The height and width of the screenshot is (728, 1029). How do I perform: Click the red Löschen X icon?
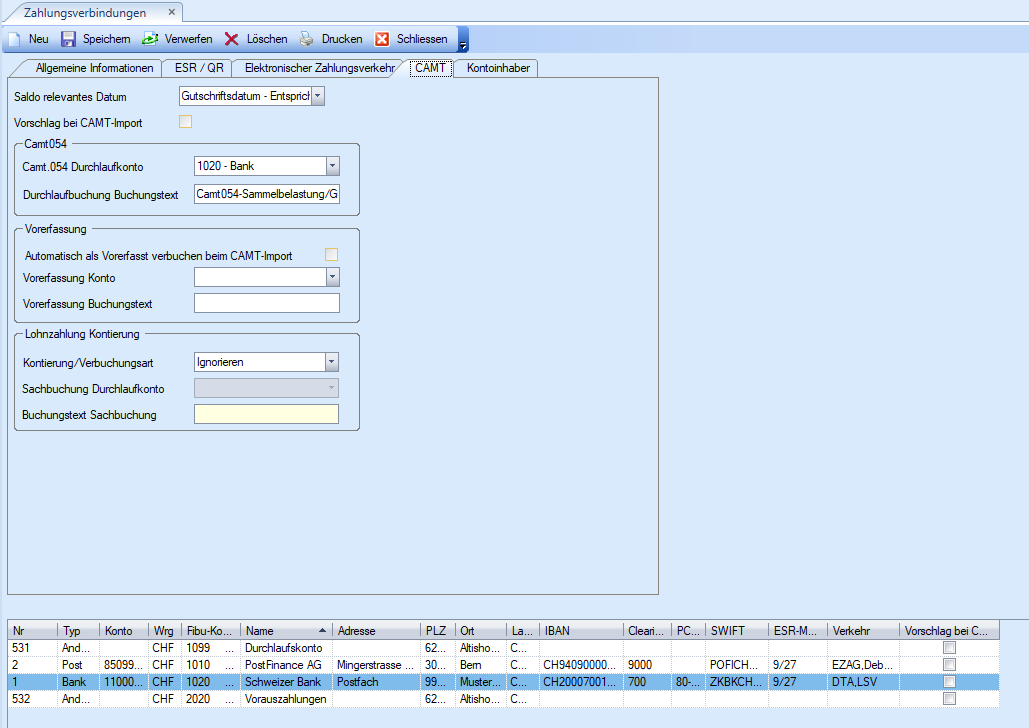click(231, 40)
